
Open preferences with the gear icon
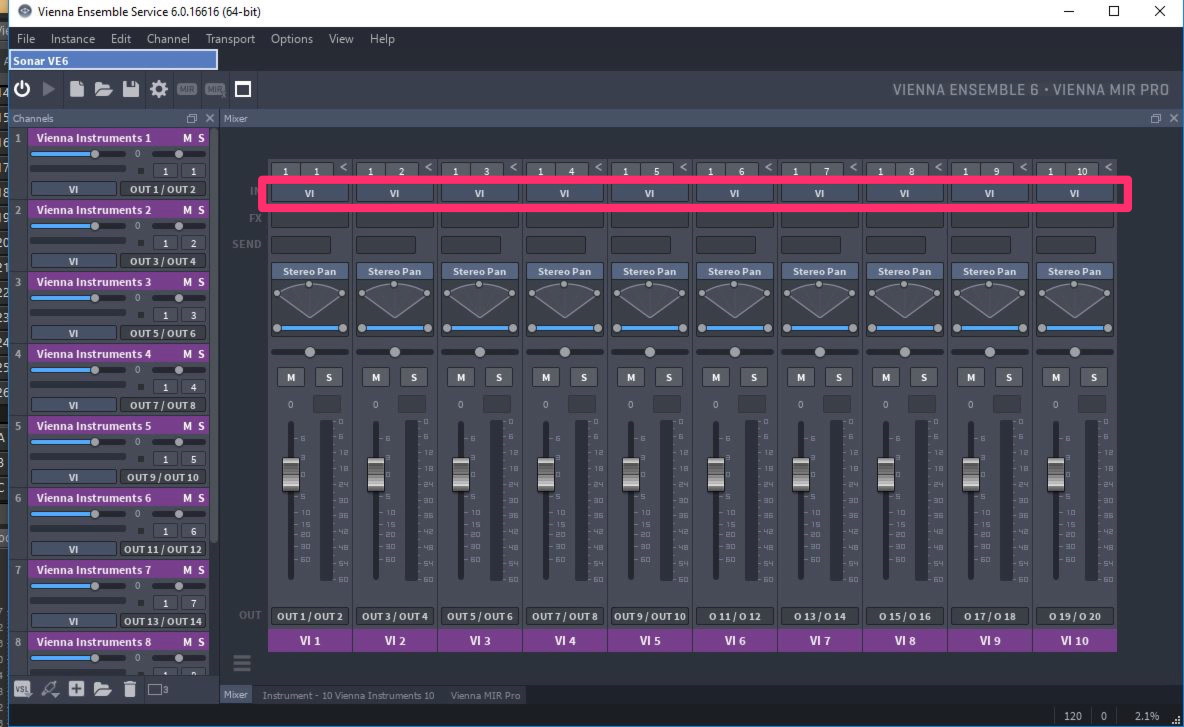click(x=159, y=89)
